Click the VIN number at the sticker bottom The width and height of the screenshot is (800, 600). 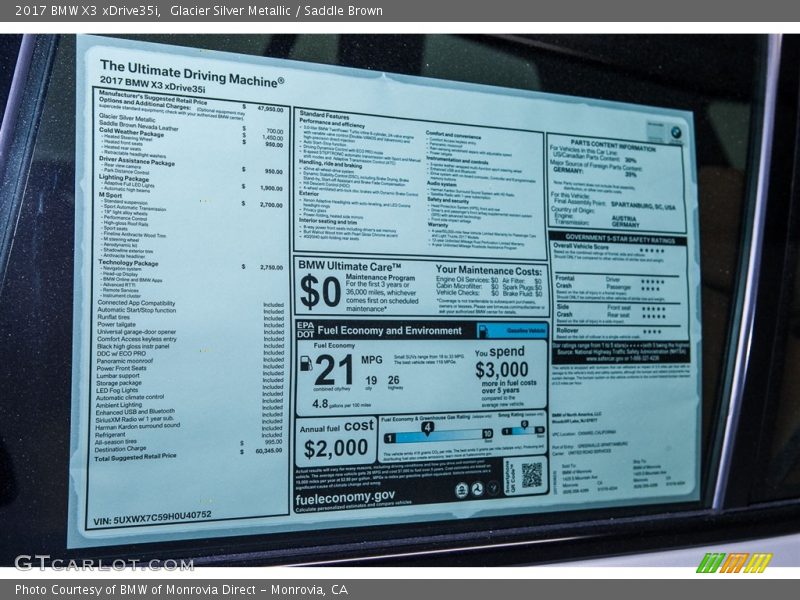pyautogui.click(x=152, y=517)
